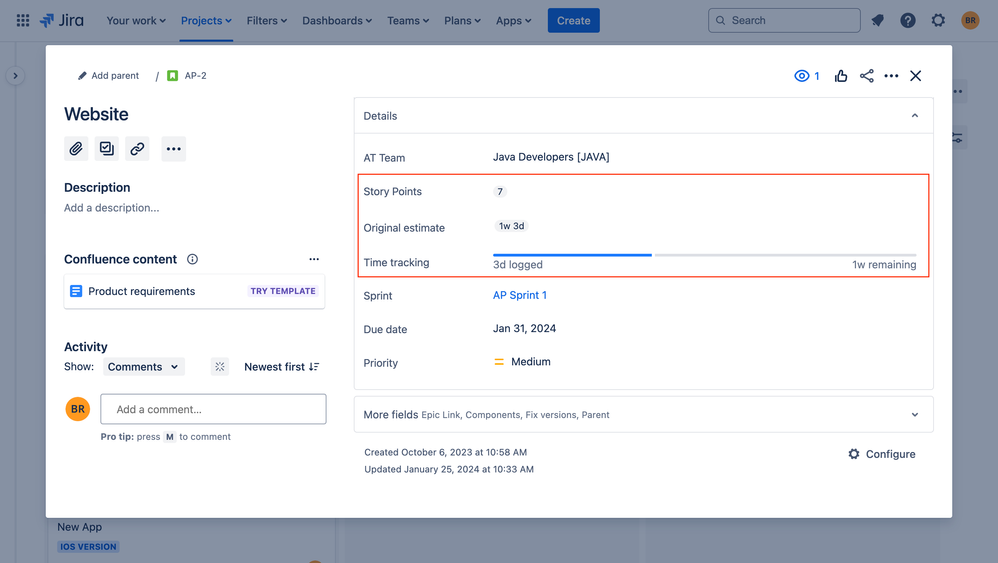Toggle Newest first sort order

coord(281,366)
